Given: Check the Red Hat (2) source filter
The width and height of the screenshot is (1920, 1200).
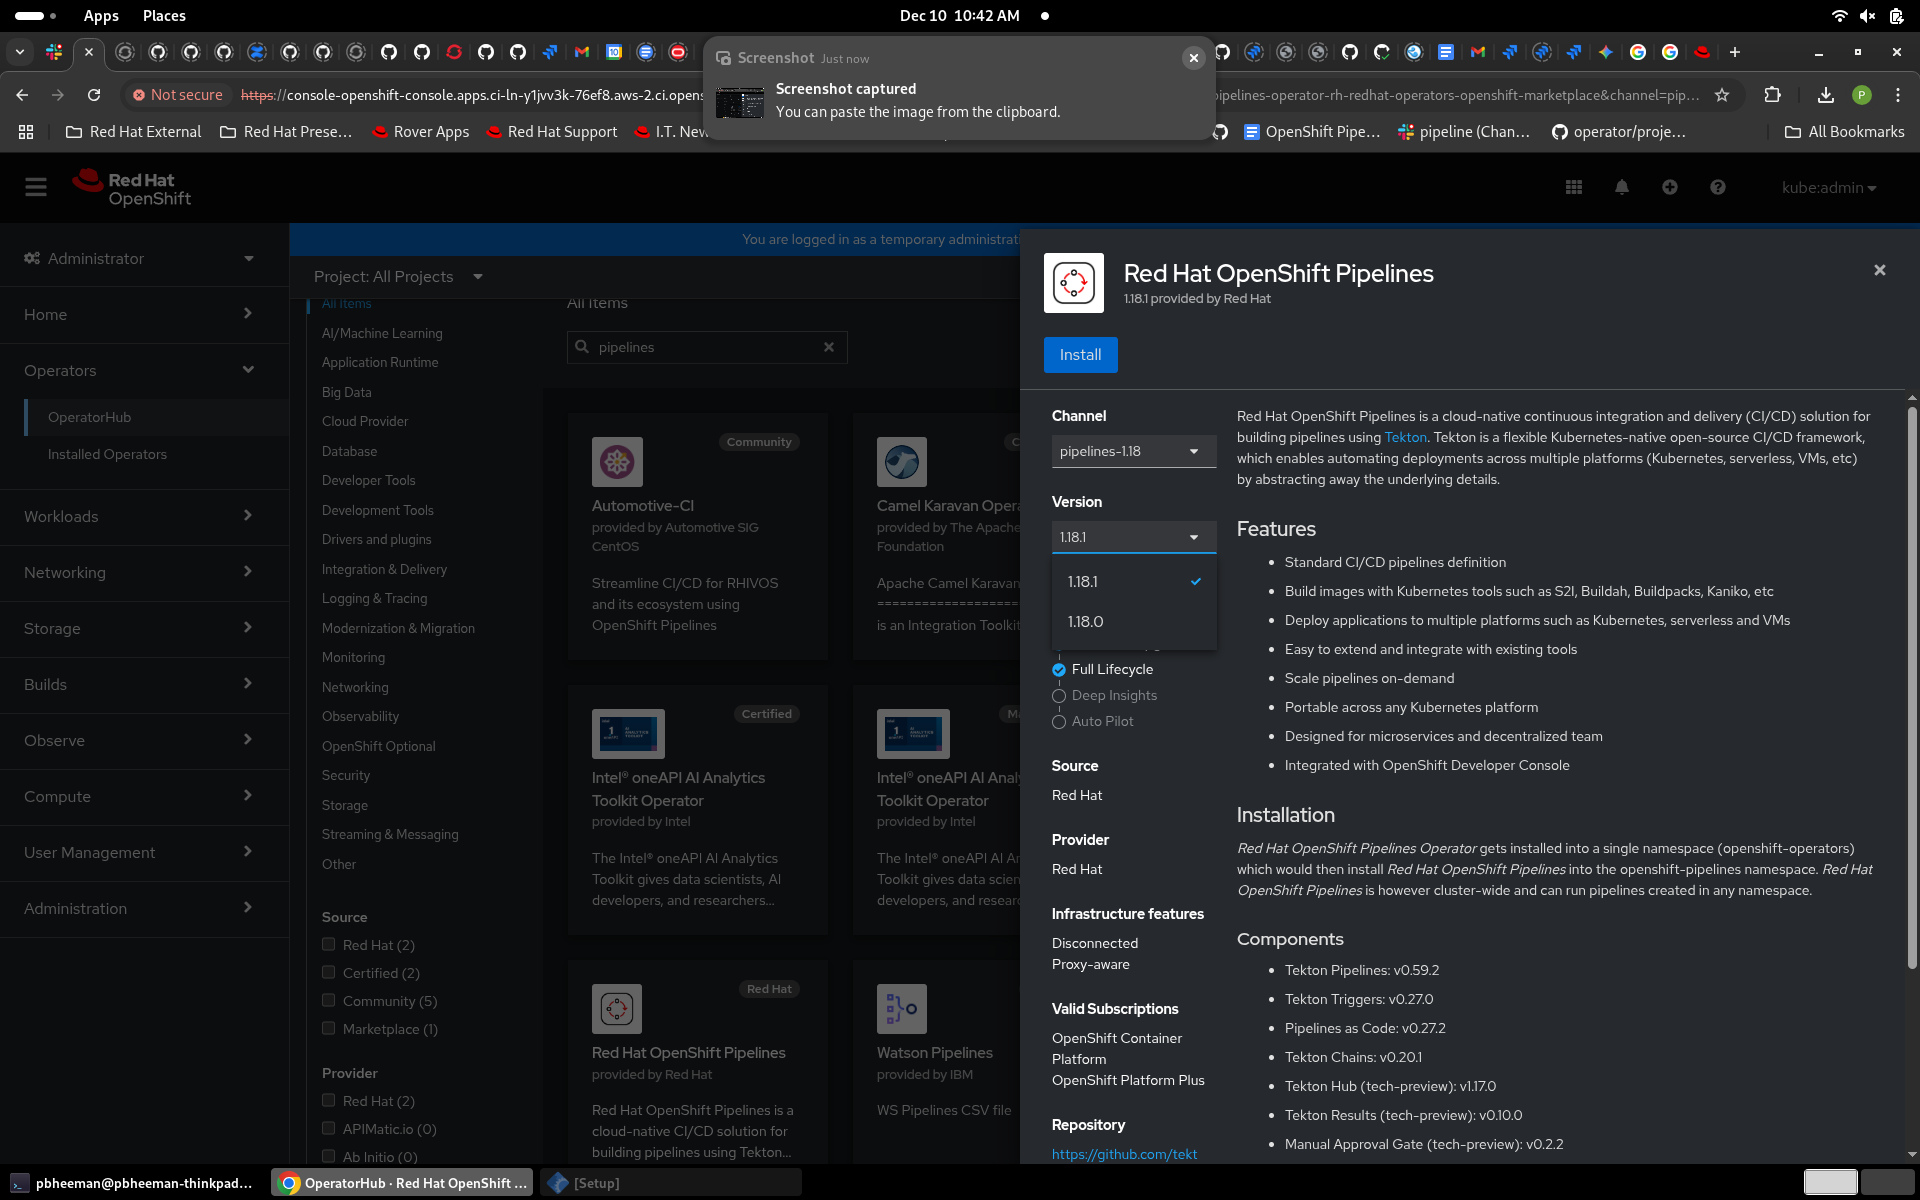Looking at the screenshot, I should [x=328, y=944].
